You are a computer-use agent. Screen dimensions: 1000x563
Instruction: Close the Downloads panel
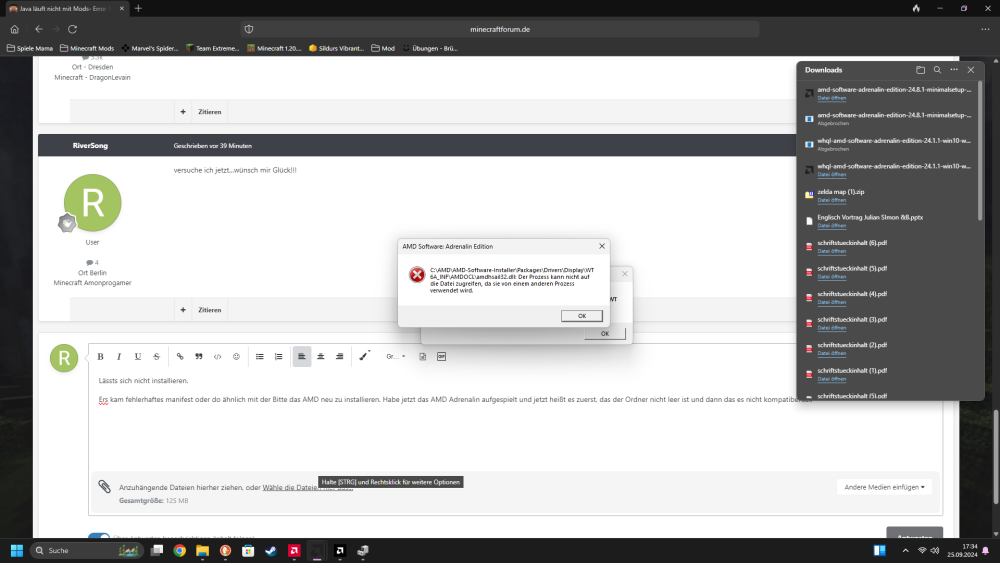coord(971,70)
